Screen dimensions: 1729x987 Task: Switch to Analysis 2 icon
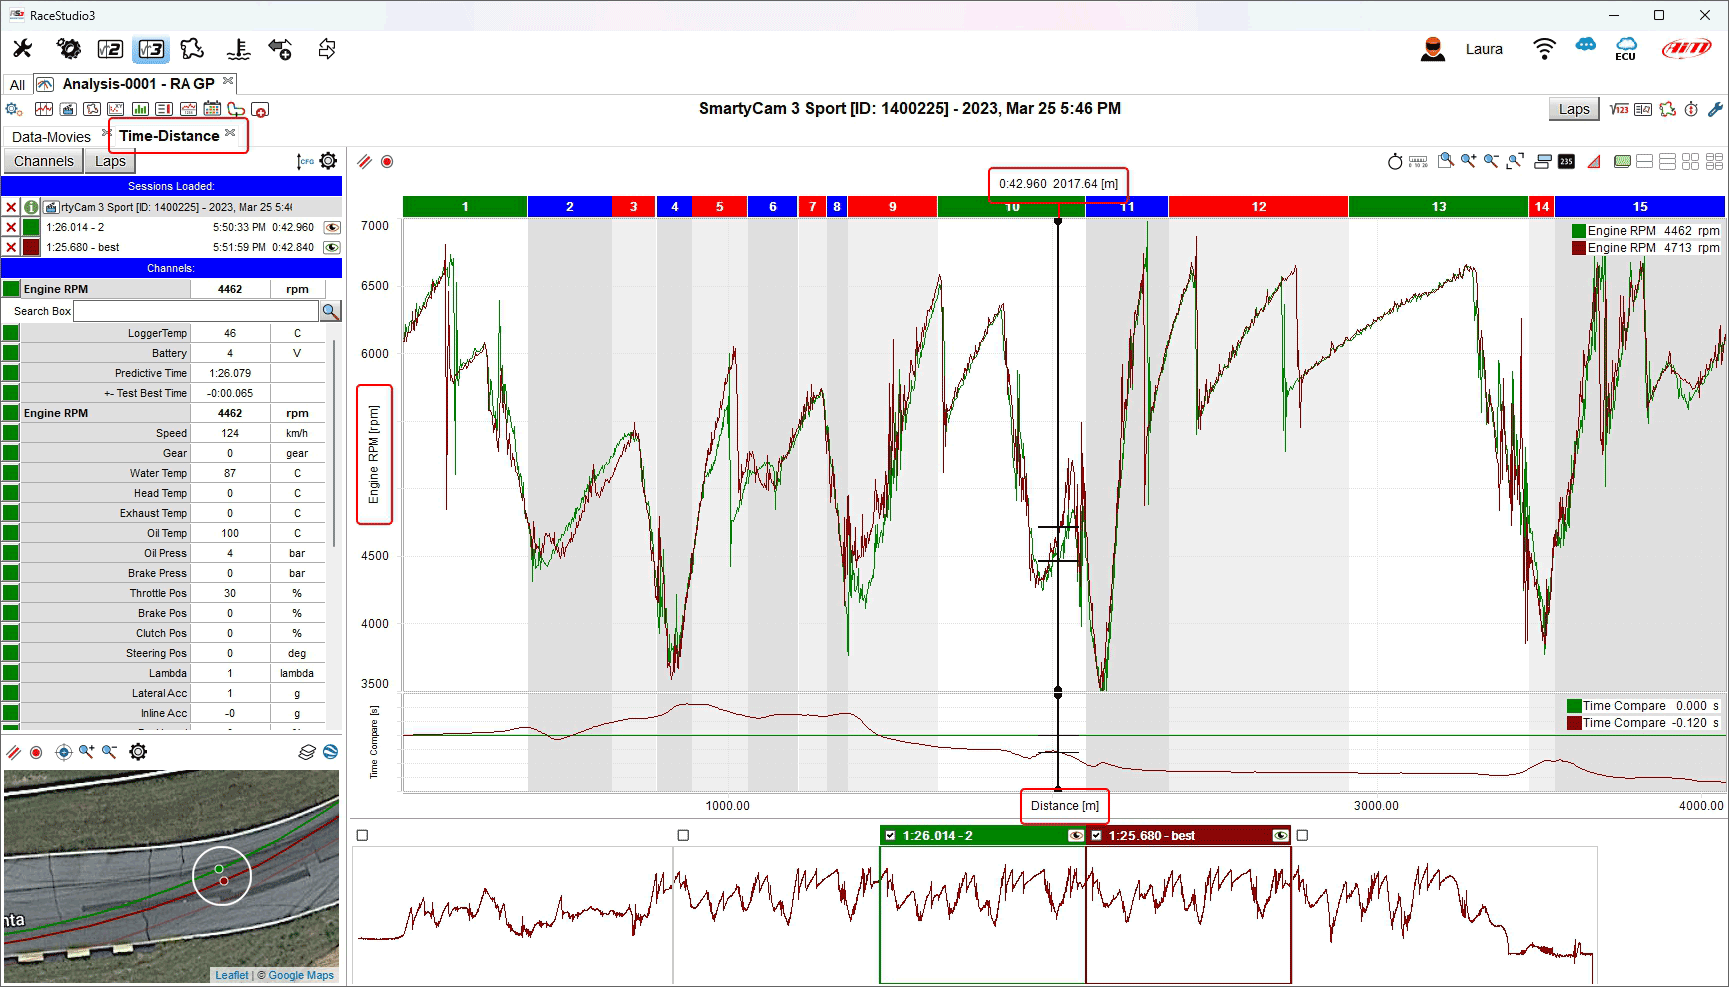(110, 49)
